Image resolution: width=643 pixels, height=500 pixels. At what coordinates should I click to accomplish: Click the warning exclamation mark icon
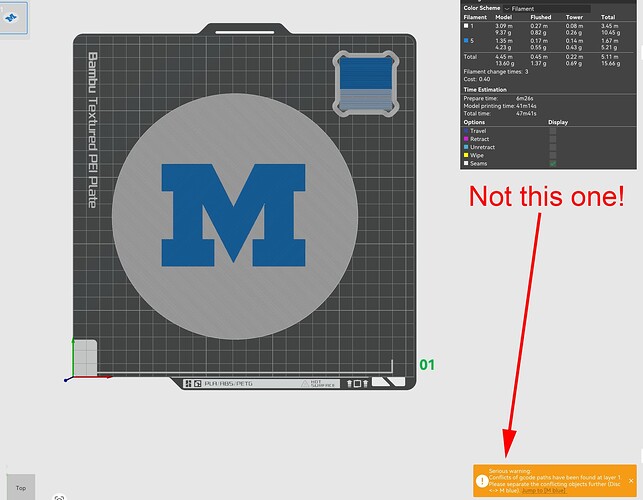tap(482, 481)
